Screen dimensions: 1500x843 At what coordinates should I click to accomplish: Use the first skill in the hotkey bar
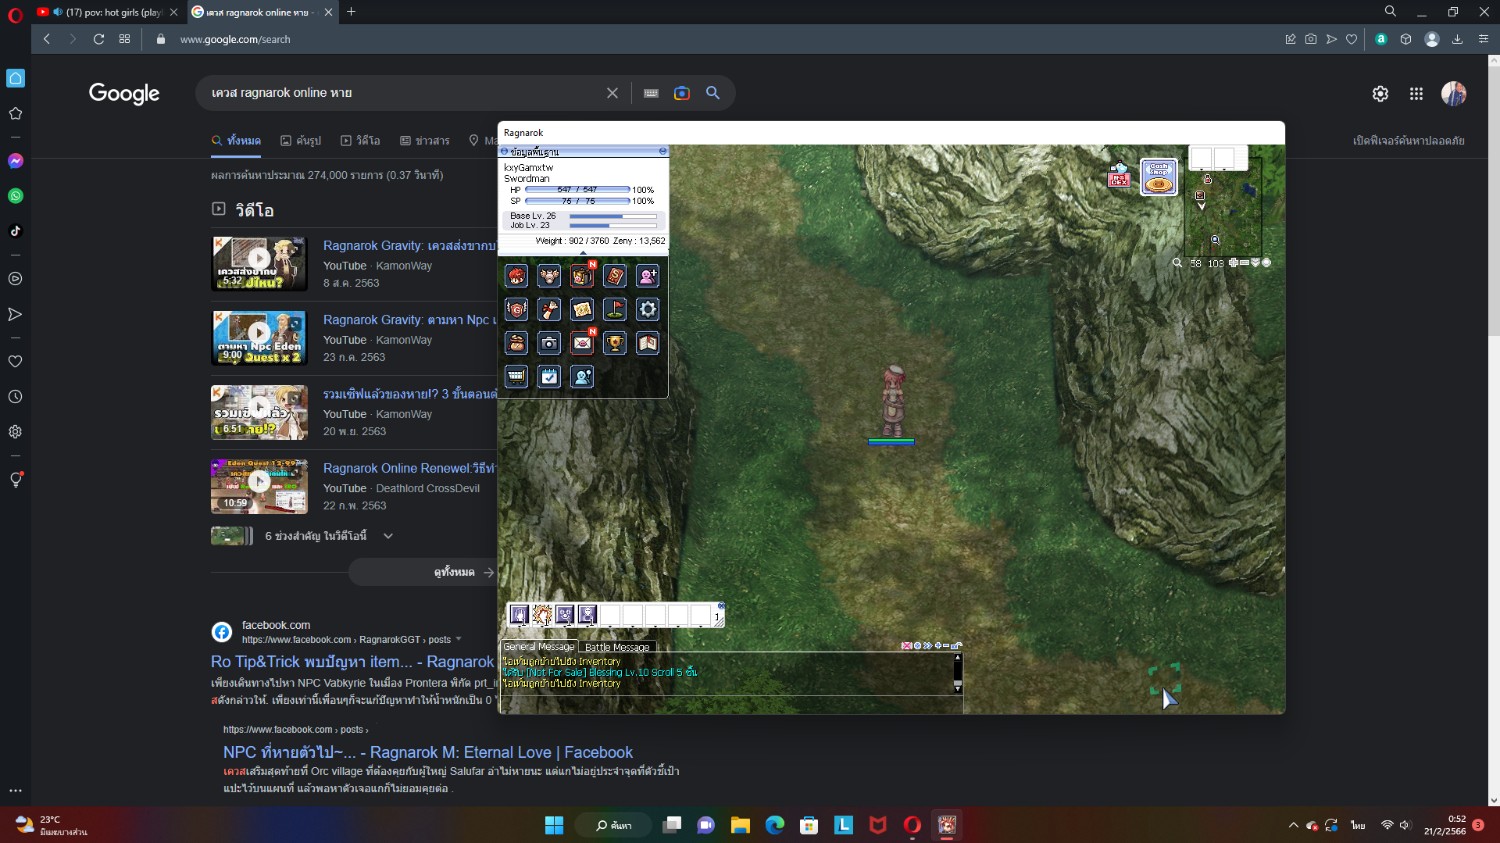[519, 614]
